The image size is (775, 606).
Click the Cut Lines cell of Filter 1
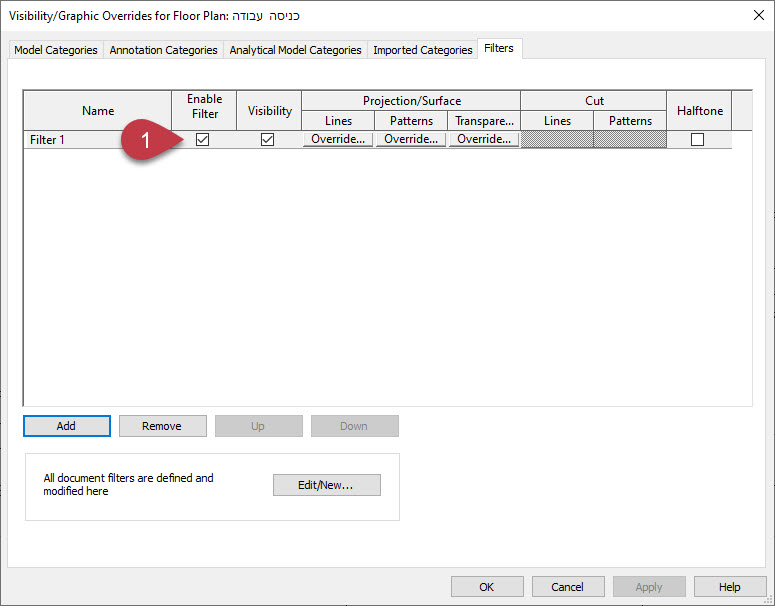(x=557, y=140)
